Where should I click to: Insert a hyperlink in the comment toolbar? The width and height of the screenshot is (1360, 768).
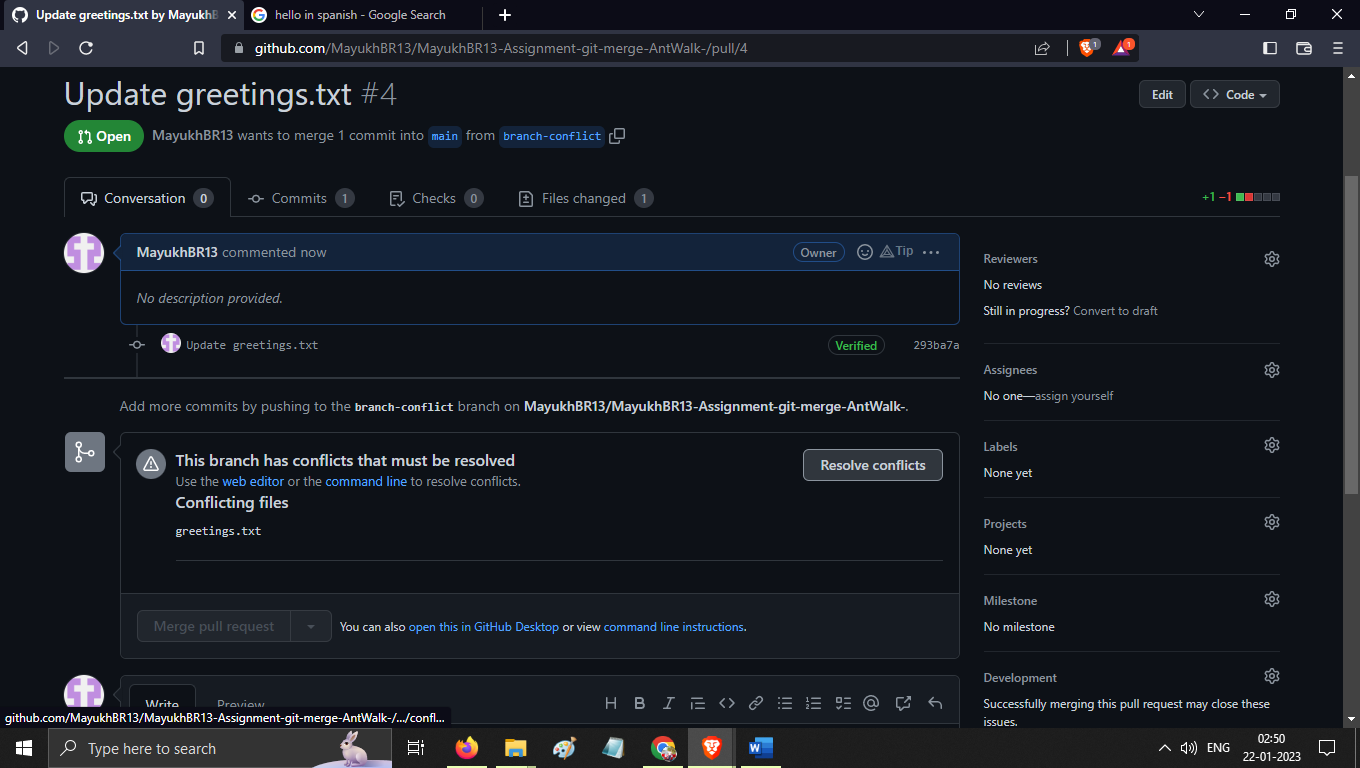[756, 703]
